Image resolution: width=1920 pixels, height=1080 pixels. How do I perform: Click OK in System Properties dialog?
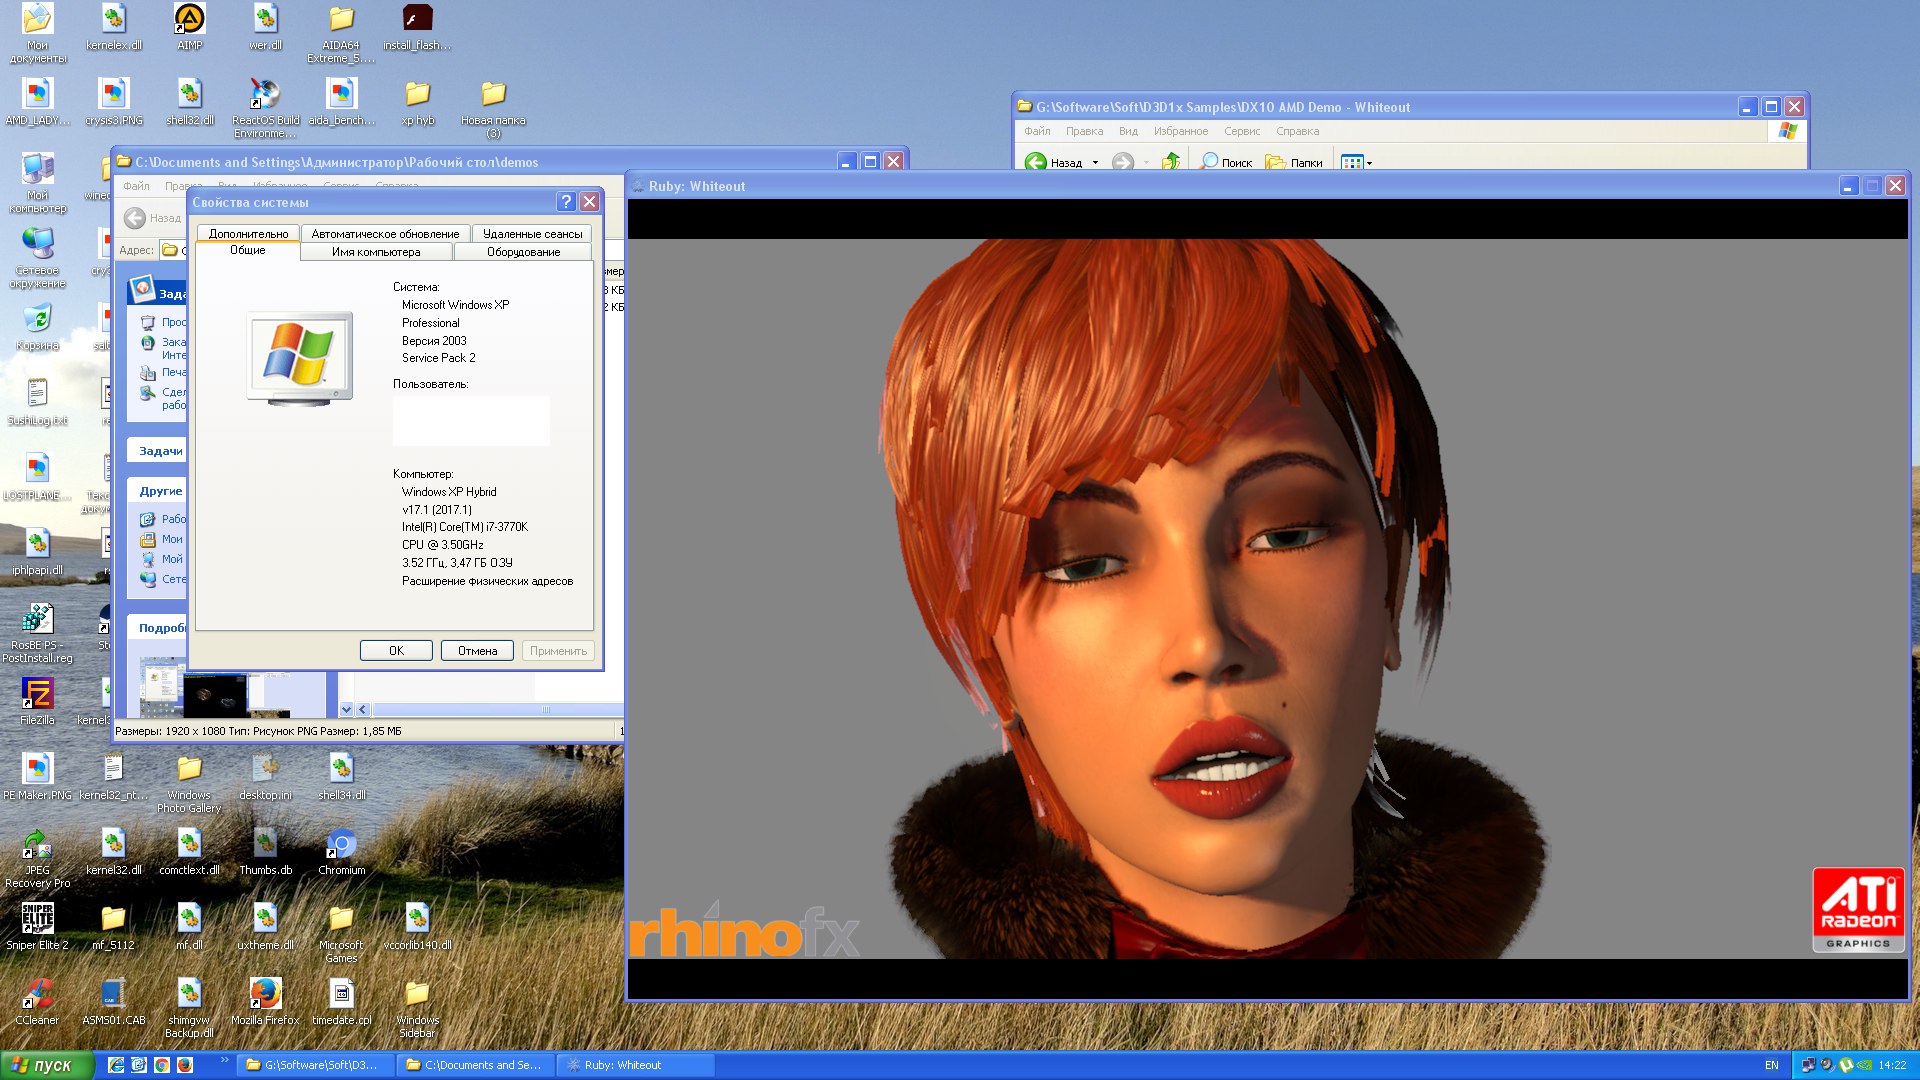(x=396, y=651)
